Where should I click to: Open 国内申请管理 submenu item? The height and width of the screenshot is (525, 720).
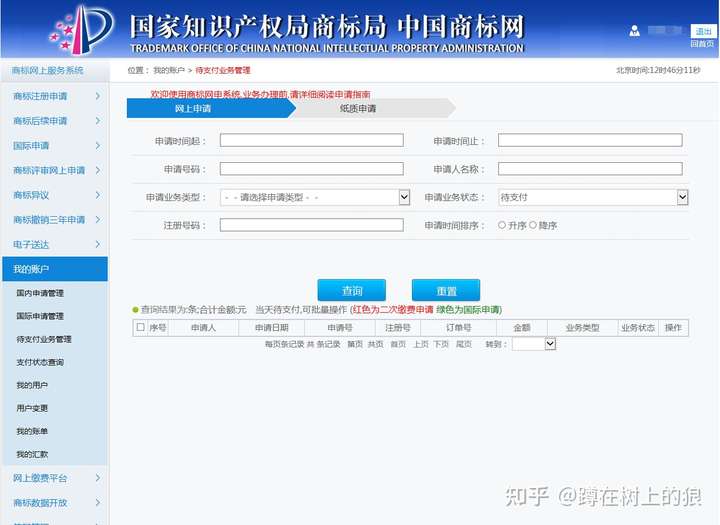(40, 293)
